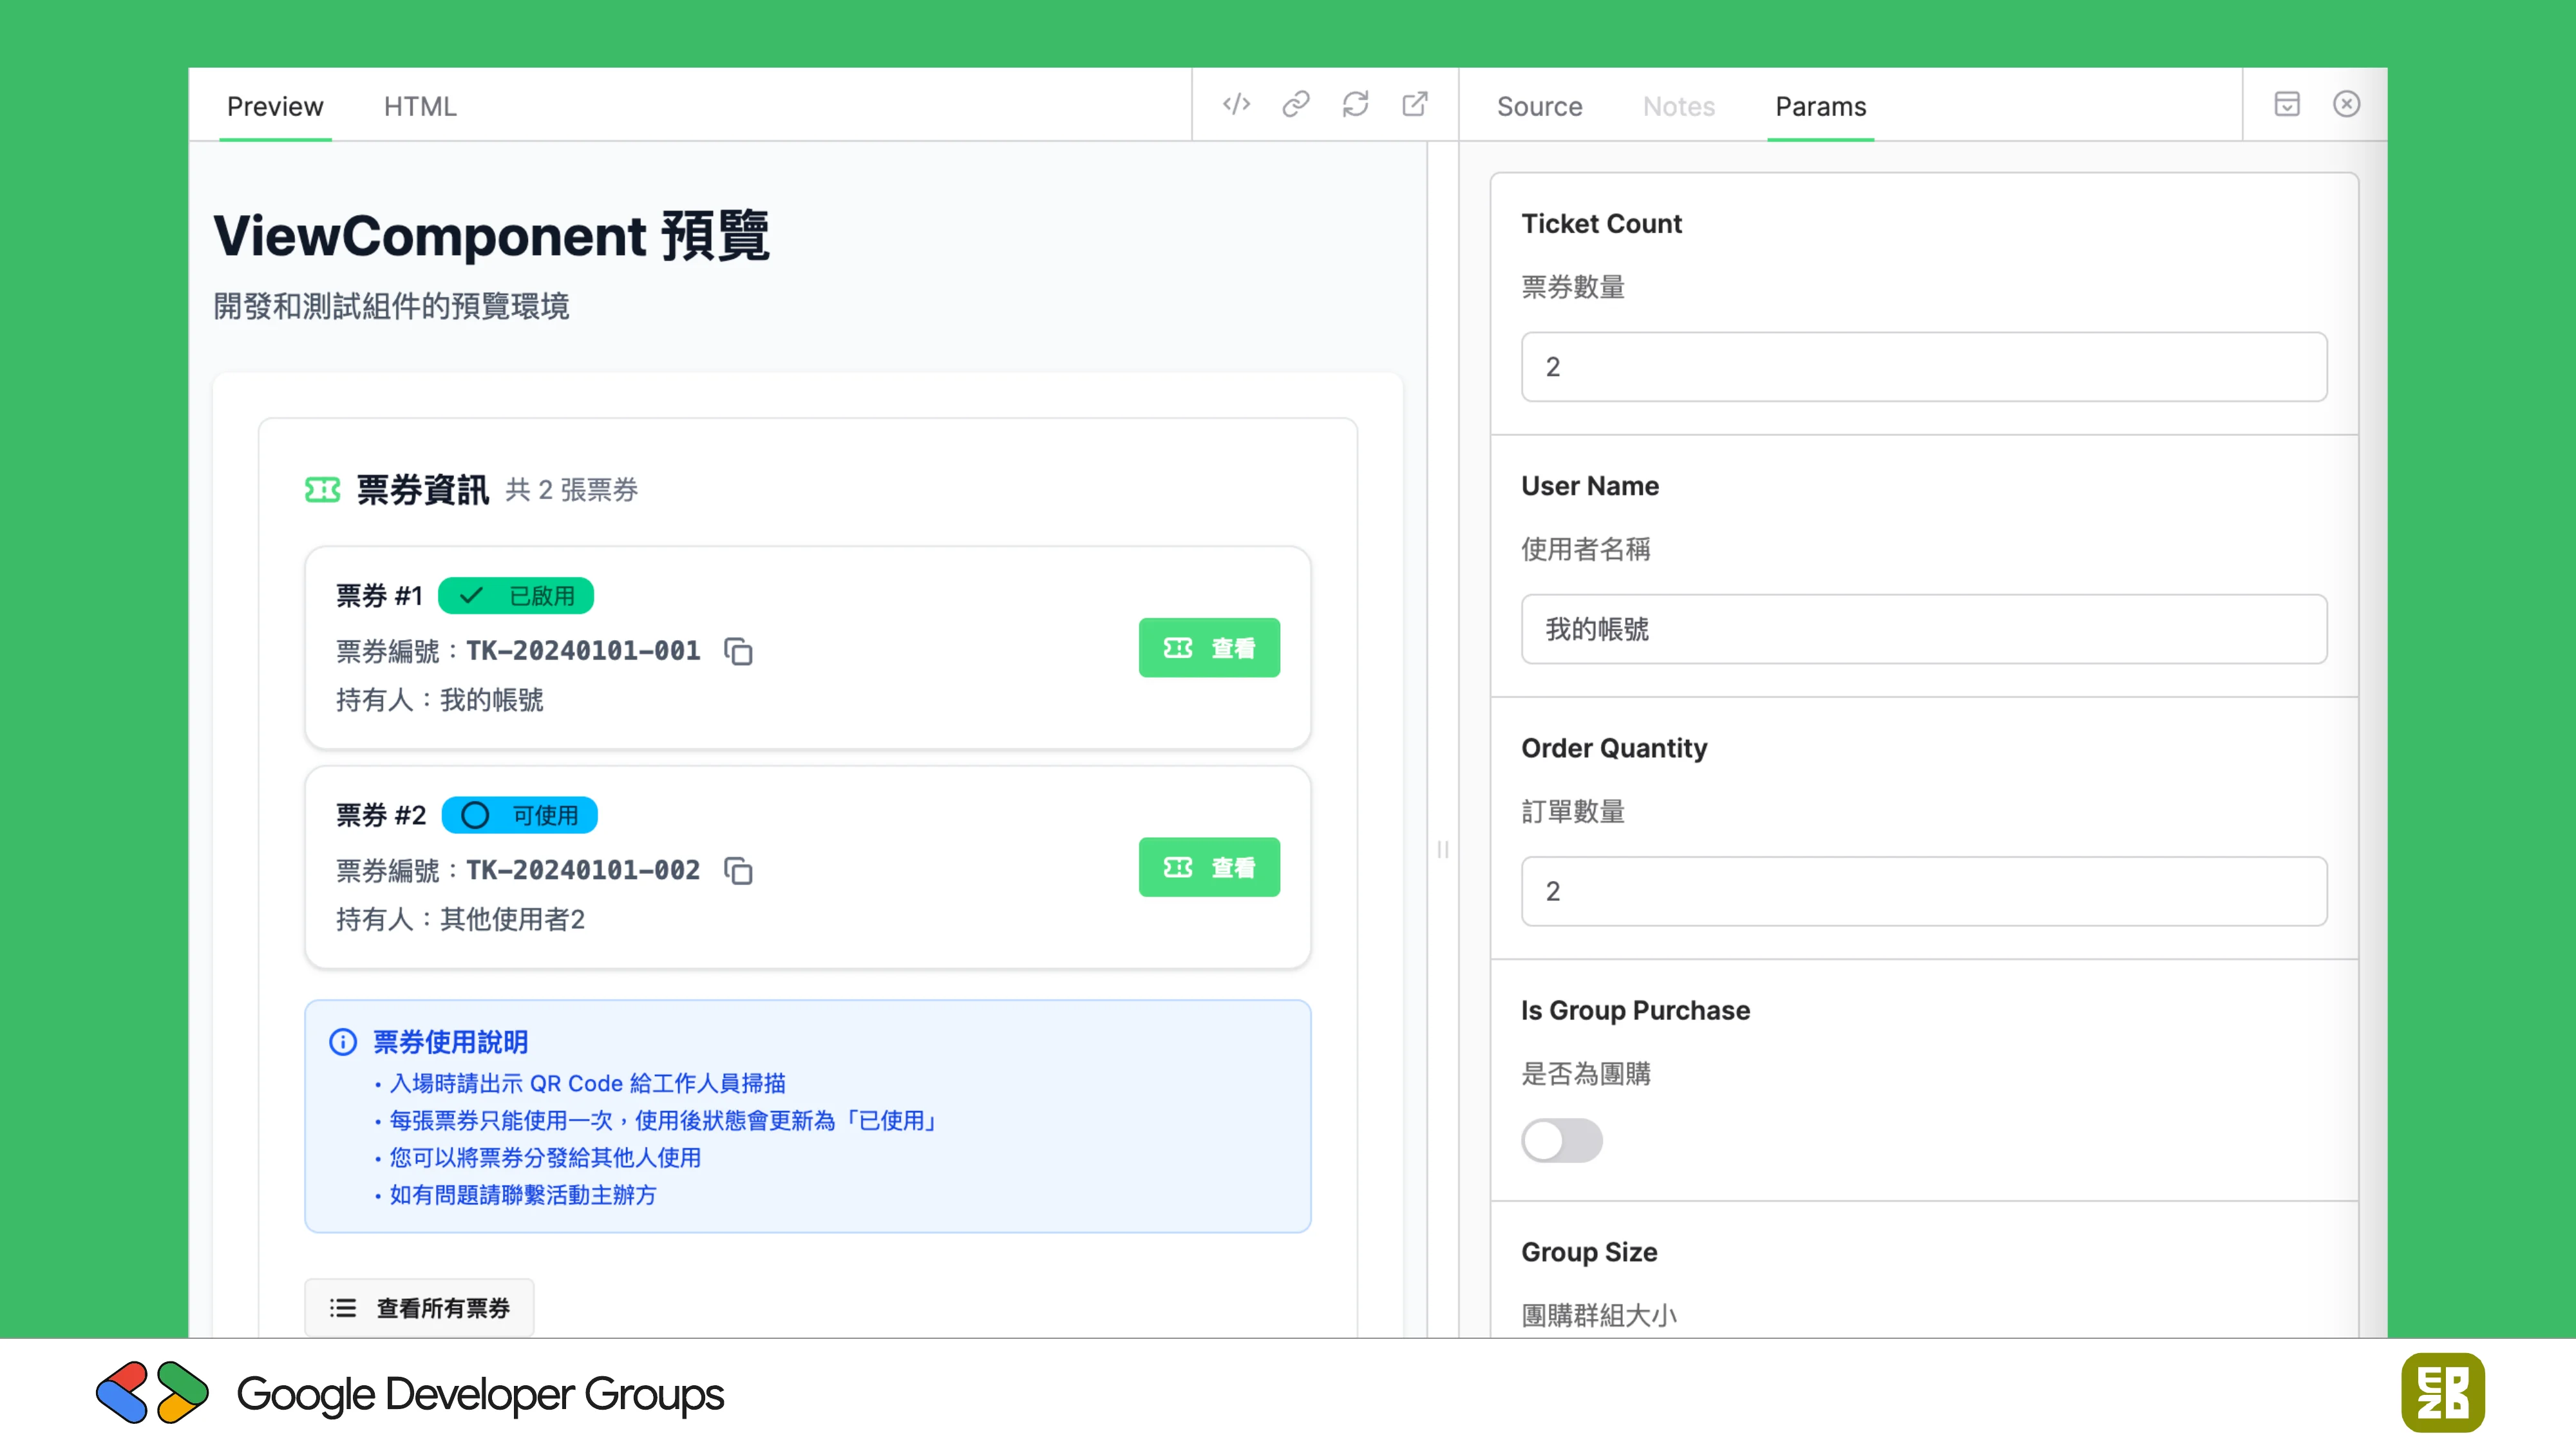Switch to the HTML tab
The height and width of the screenshot is (1449, 2576).
(420, 106)
